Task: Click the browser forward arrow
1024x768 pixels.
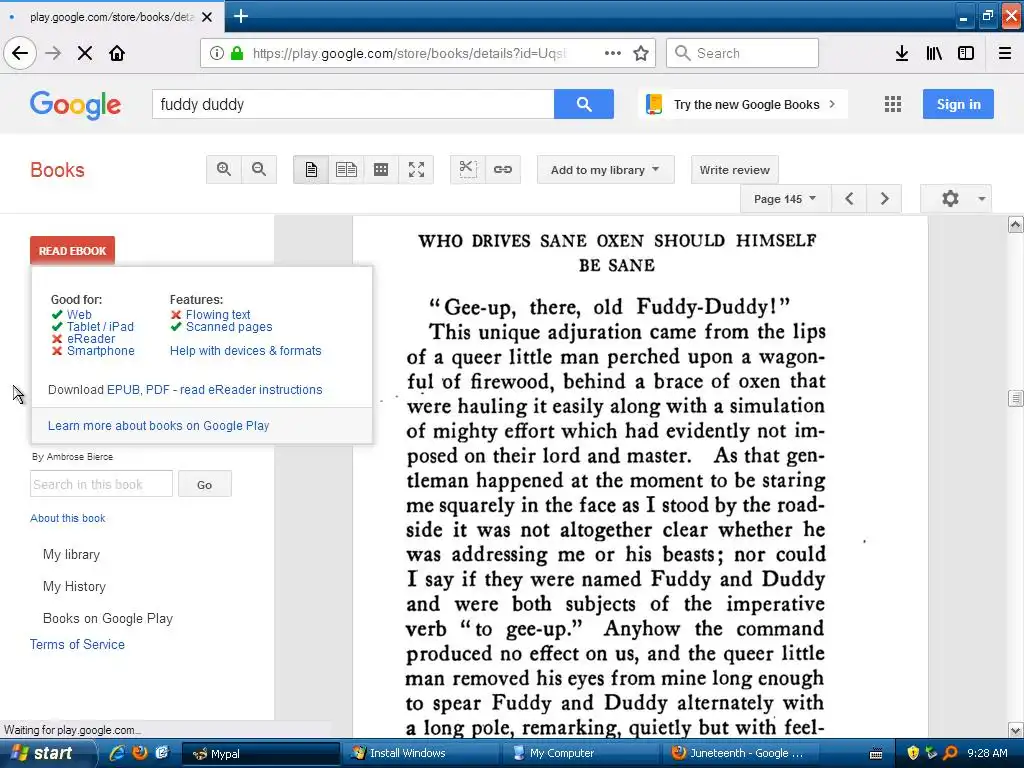Action: click(53, 53)
